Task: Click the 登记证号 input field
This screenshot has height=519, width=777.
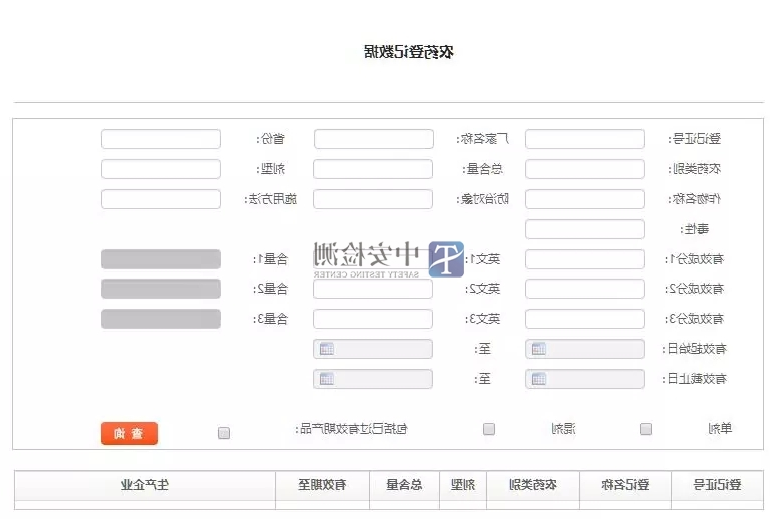Action: click(585, 139)
